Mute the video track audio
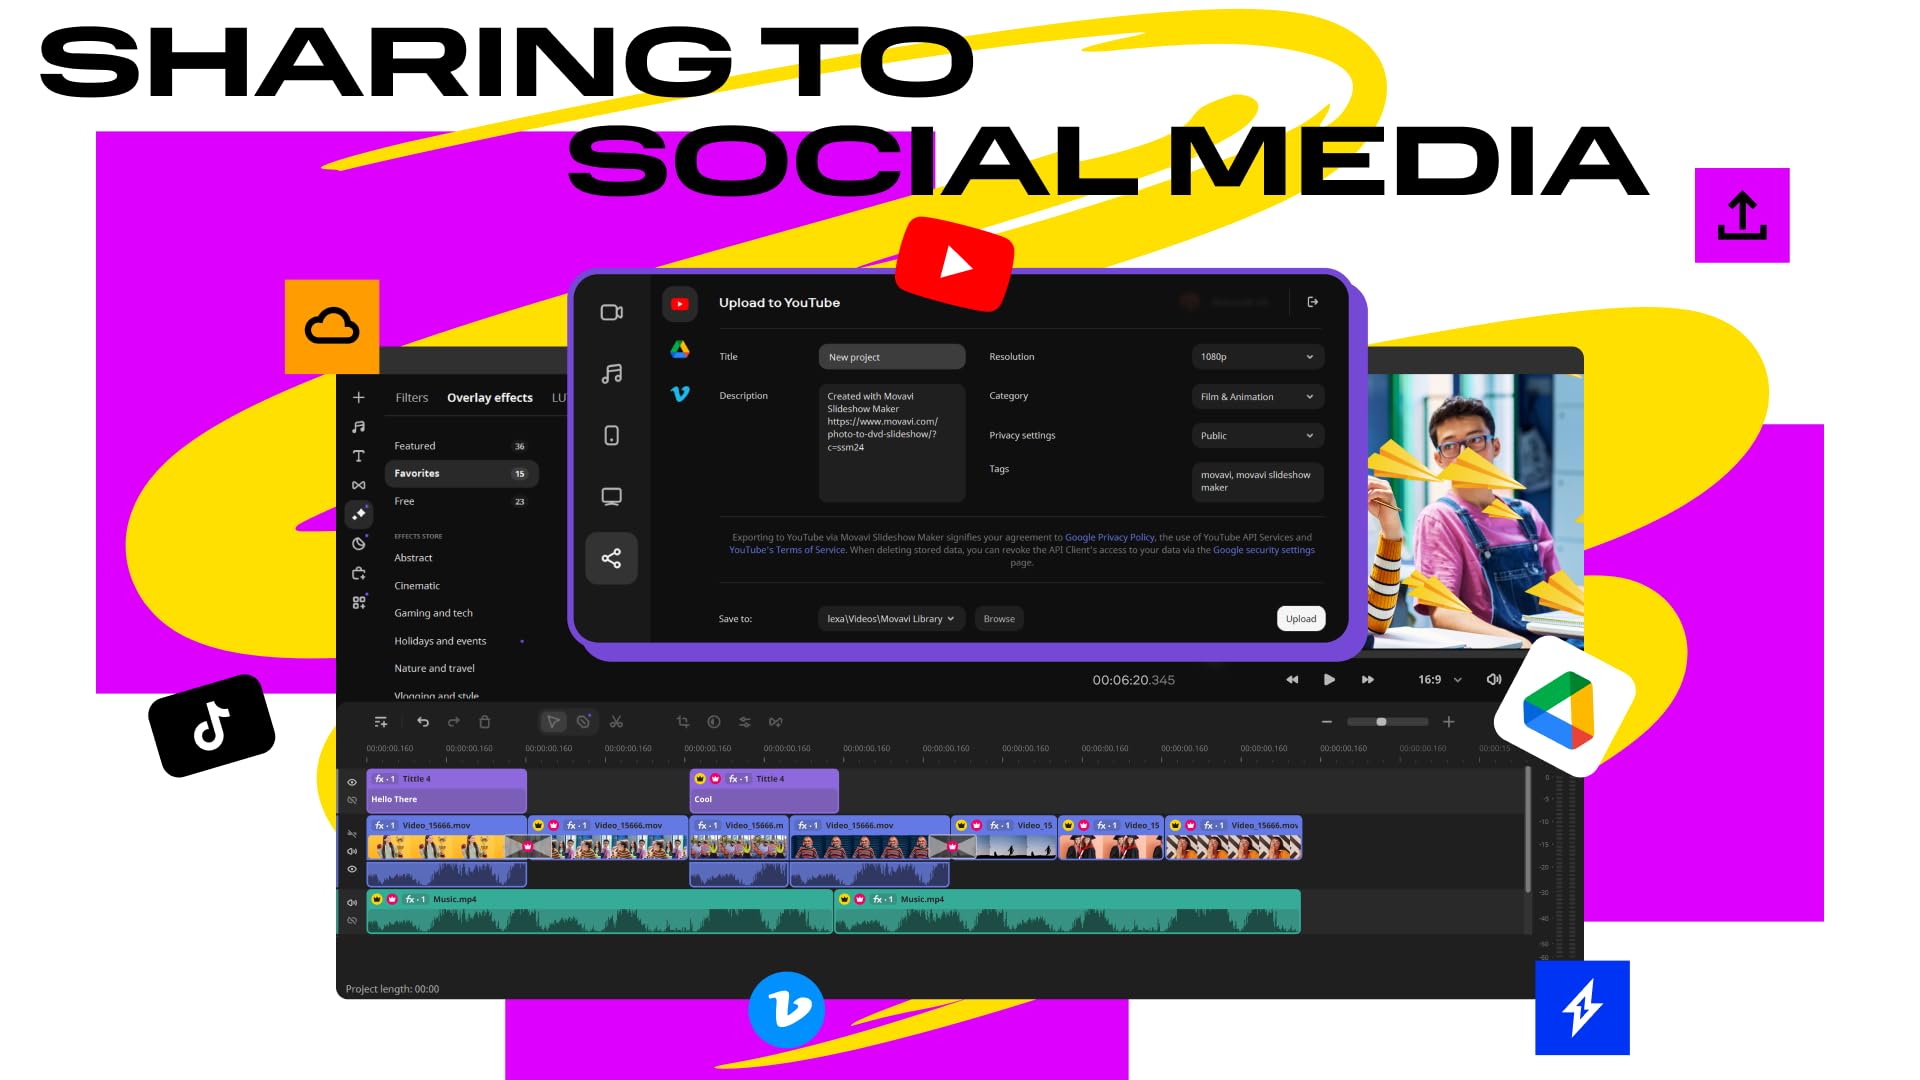Image resolution: width=1920 pixels, height=1080 pixels. 352,852
